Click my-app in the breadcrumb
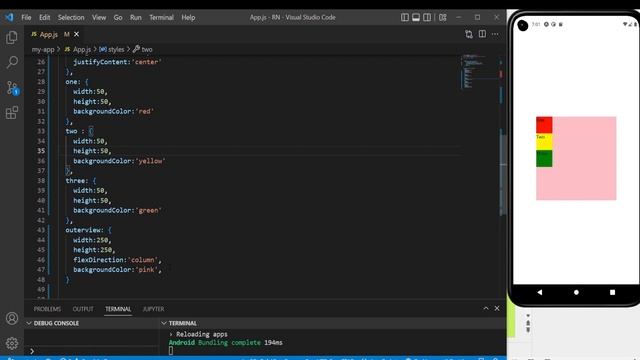 [43, 49]
